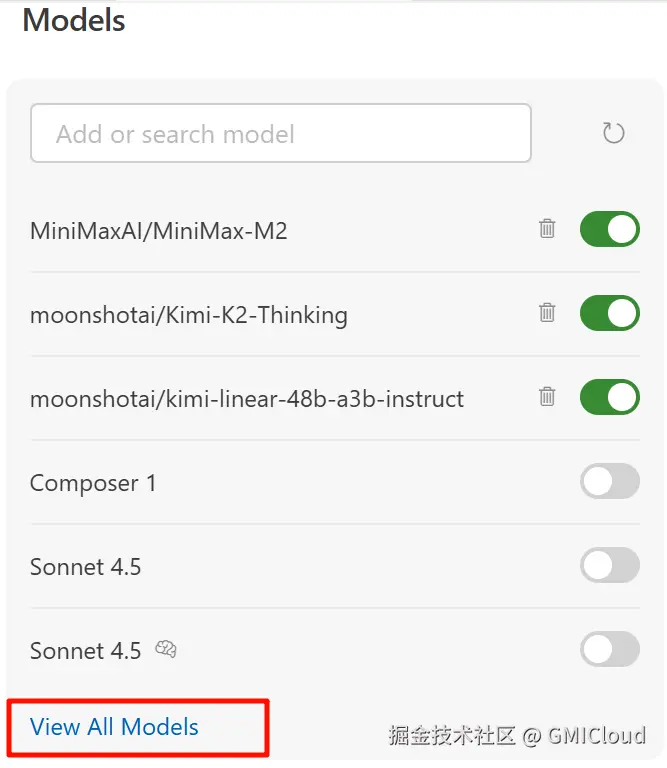667x768 pixels.
Task: Select the moonshotai/kimi-linear-48b-a3b-instruct name
Action: 247,399
